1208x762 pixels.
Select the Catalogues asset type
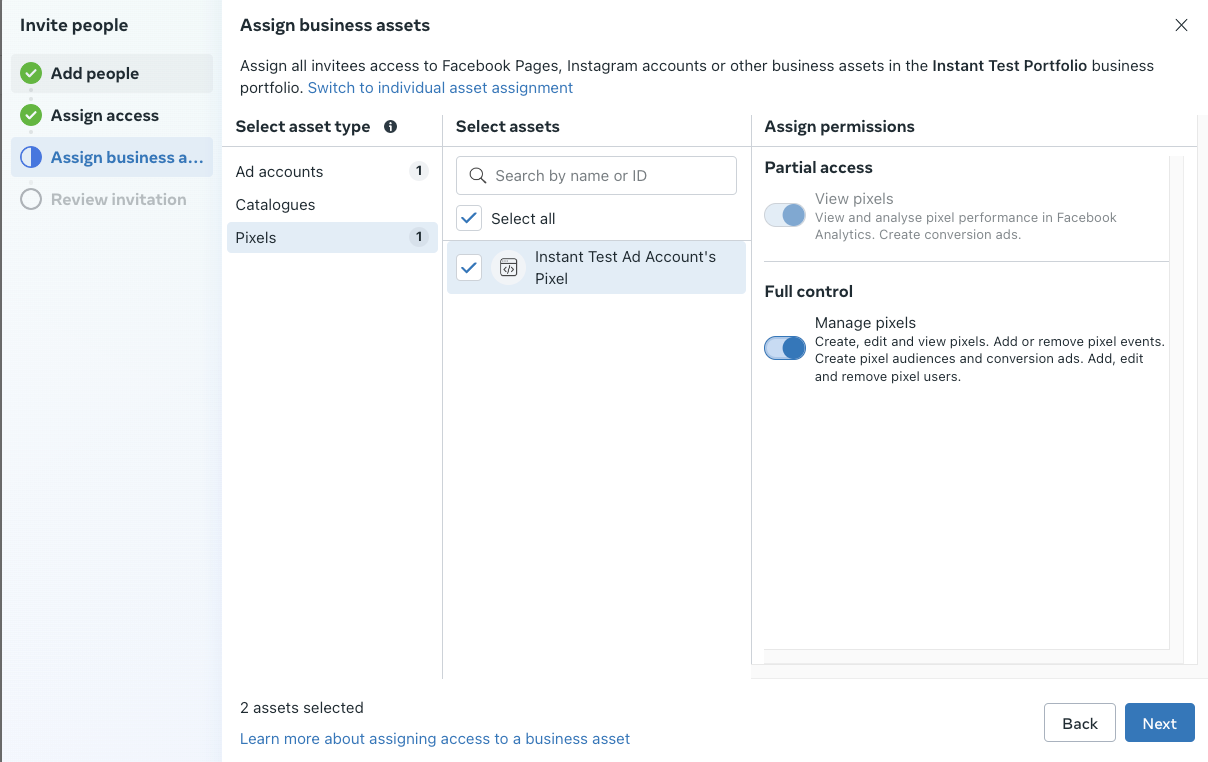[x=332, y=204]
